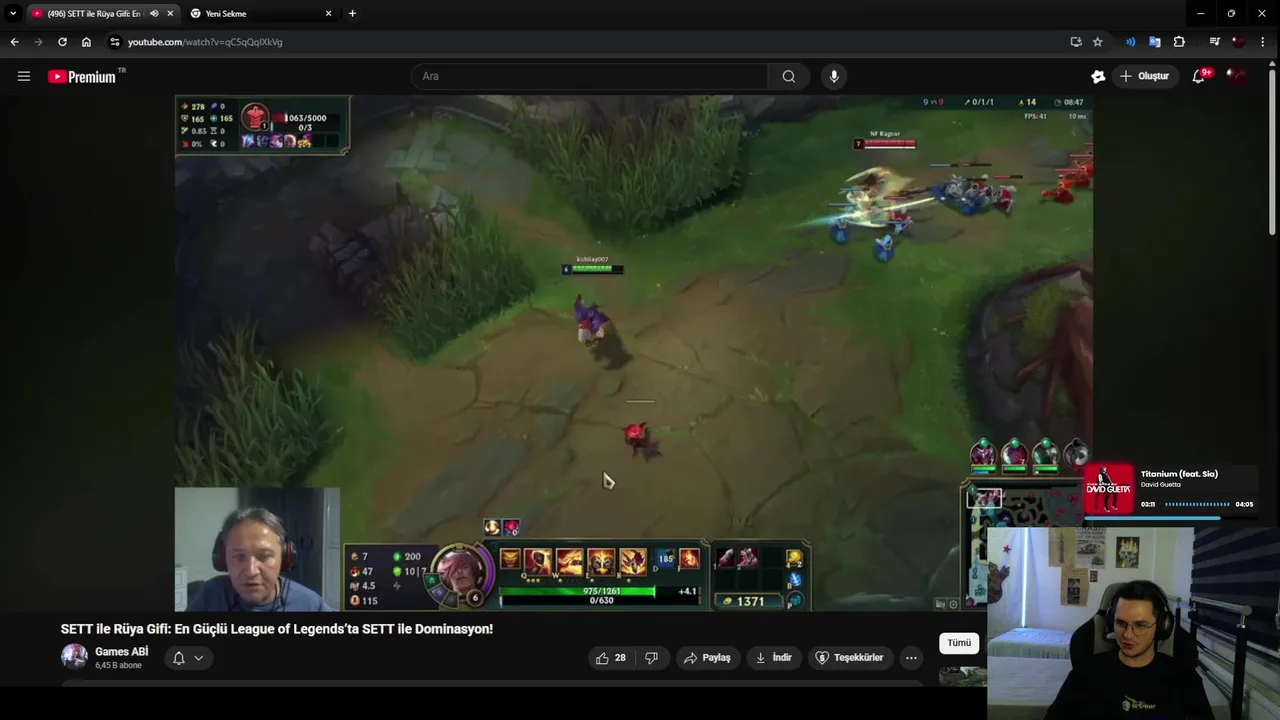Open Teşekkürler thanks dialog
The height and width of the screenshot is (720, 1280).
pyautogui.click(x=849, y=657)
